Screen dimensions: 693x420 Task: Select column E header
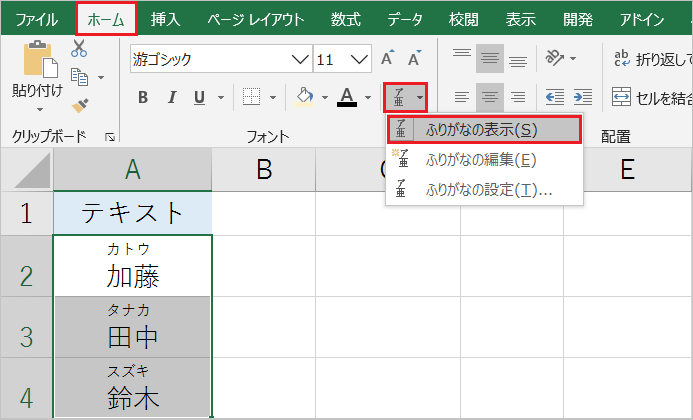pos(628,169)
